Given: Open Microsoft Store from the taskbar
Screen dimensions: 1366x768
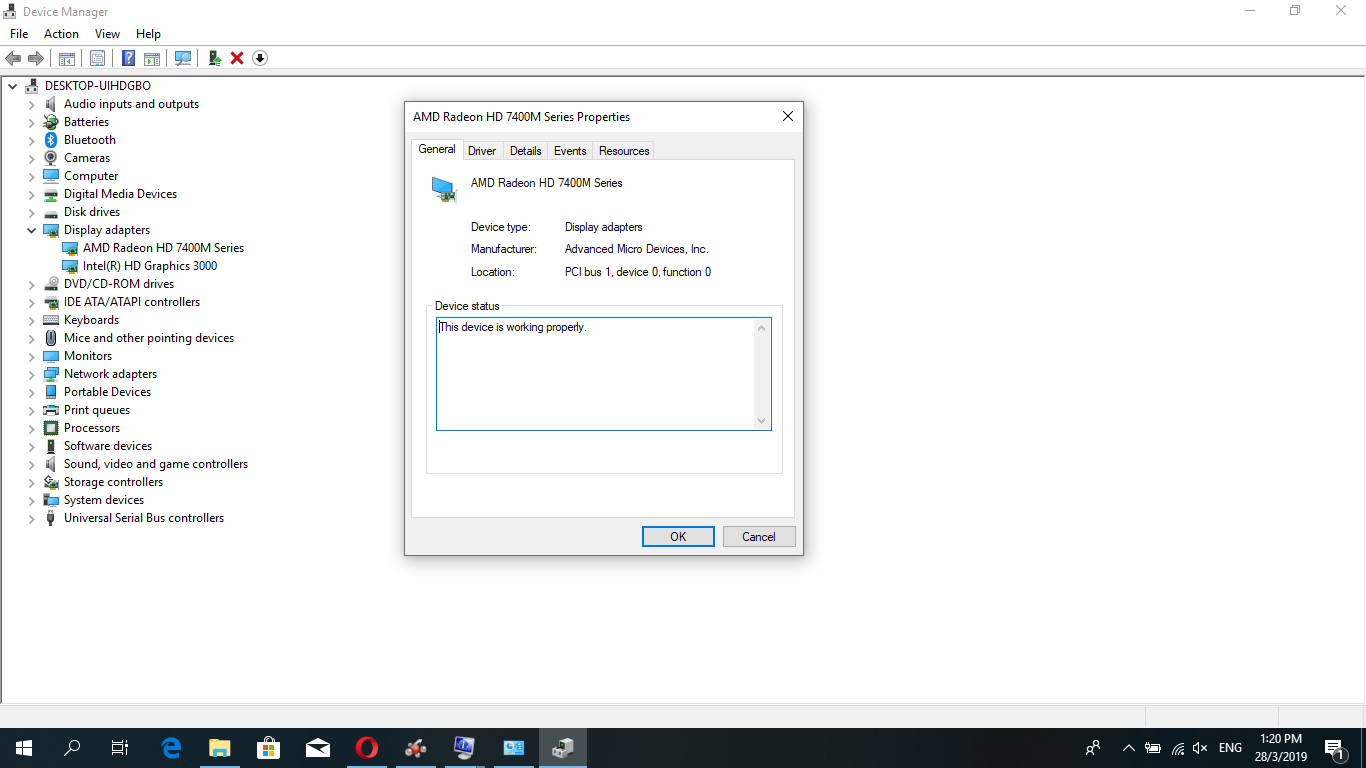Looking at the screenshot, I should (x=269, y=748).
